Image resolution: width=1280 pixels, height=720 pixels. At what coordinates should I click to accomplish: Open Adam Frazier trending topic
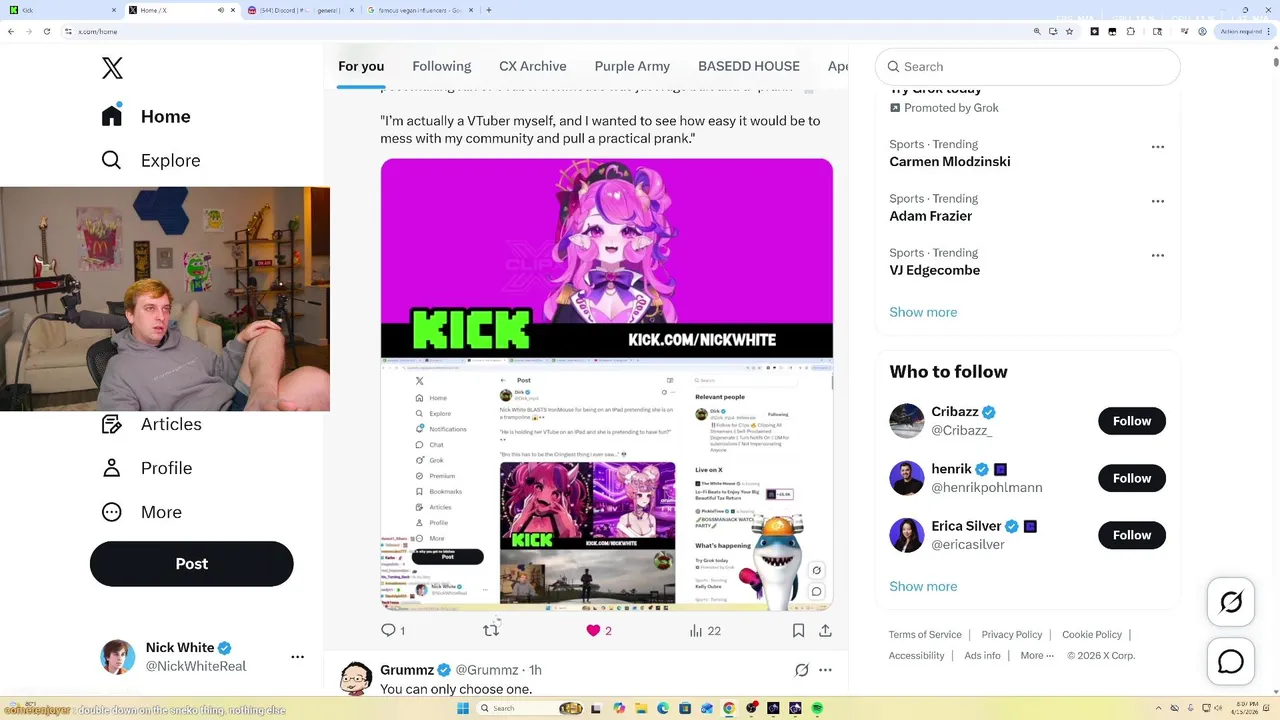pos(930,215)
